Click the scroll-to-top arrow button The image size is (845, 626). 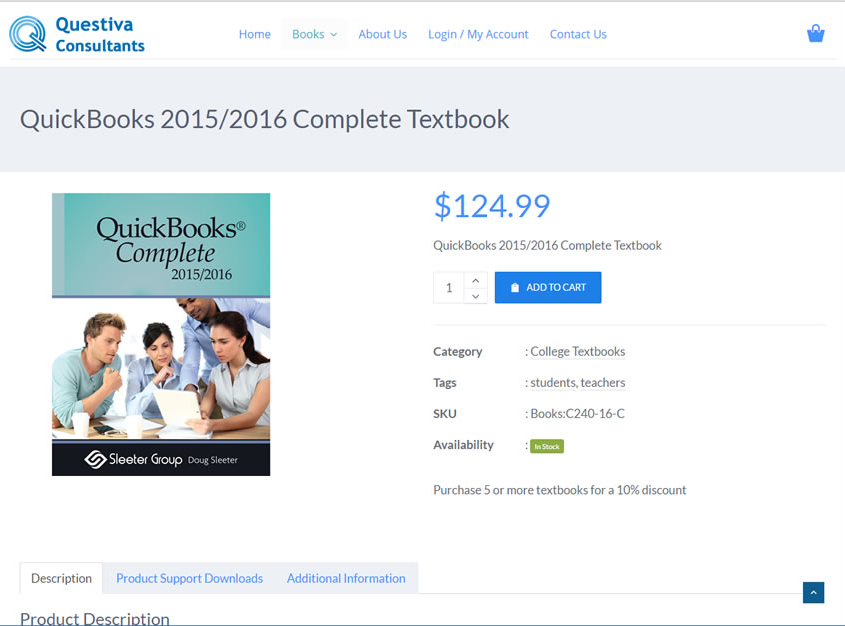[813, 593]
